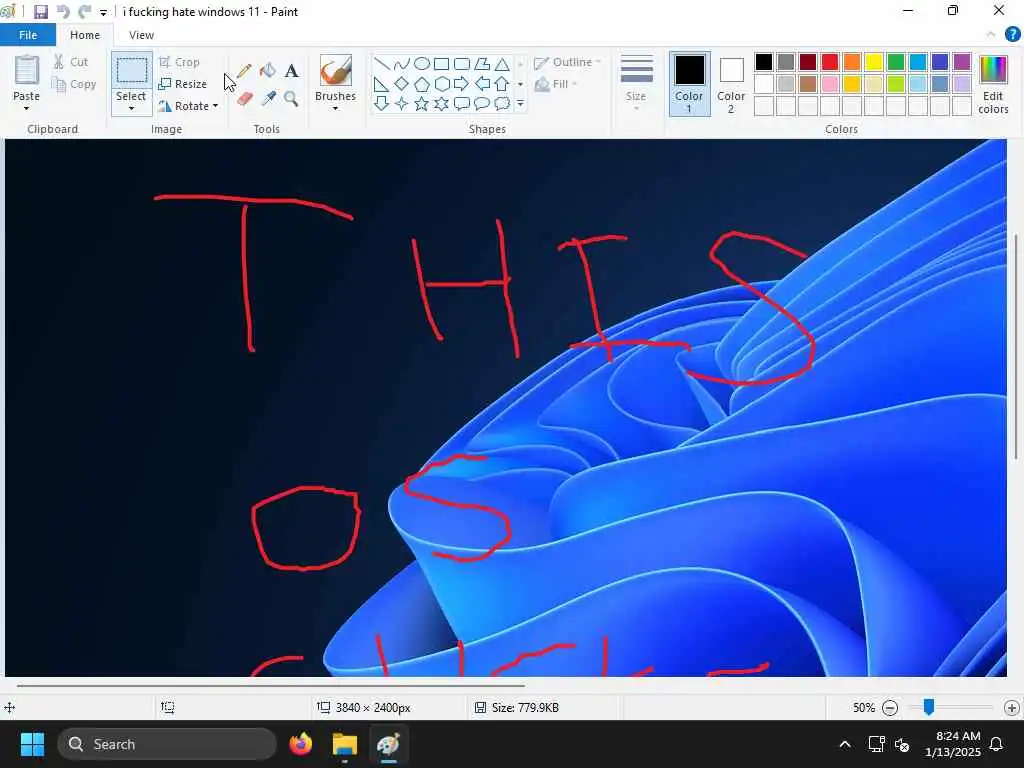Image resolution: width=1024 pixels, height=768 pixels.
Task: Choose the Up arrow shape
Action: (x=502, y=84)
